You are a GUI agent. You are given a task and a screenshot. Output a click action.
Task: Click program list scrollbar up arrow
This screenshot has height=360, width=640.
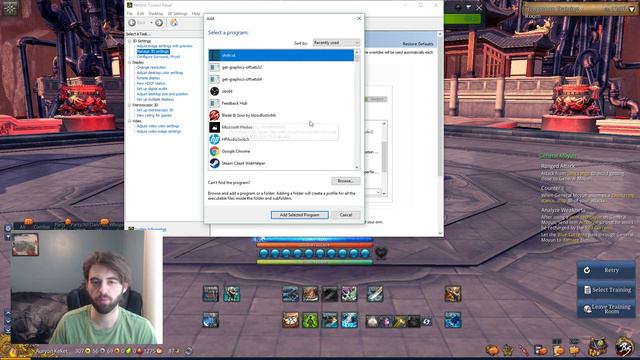tap(357, 52)
